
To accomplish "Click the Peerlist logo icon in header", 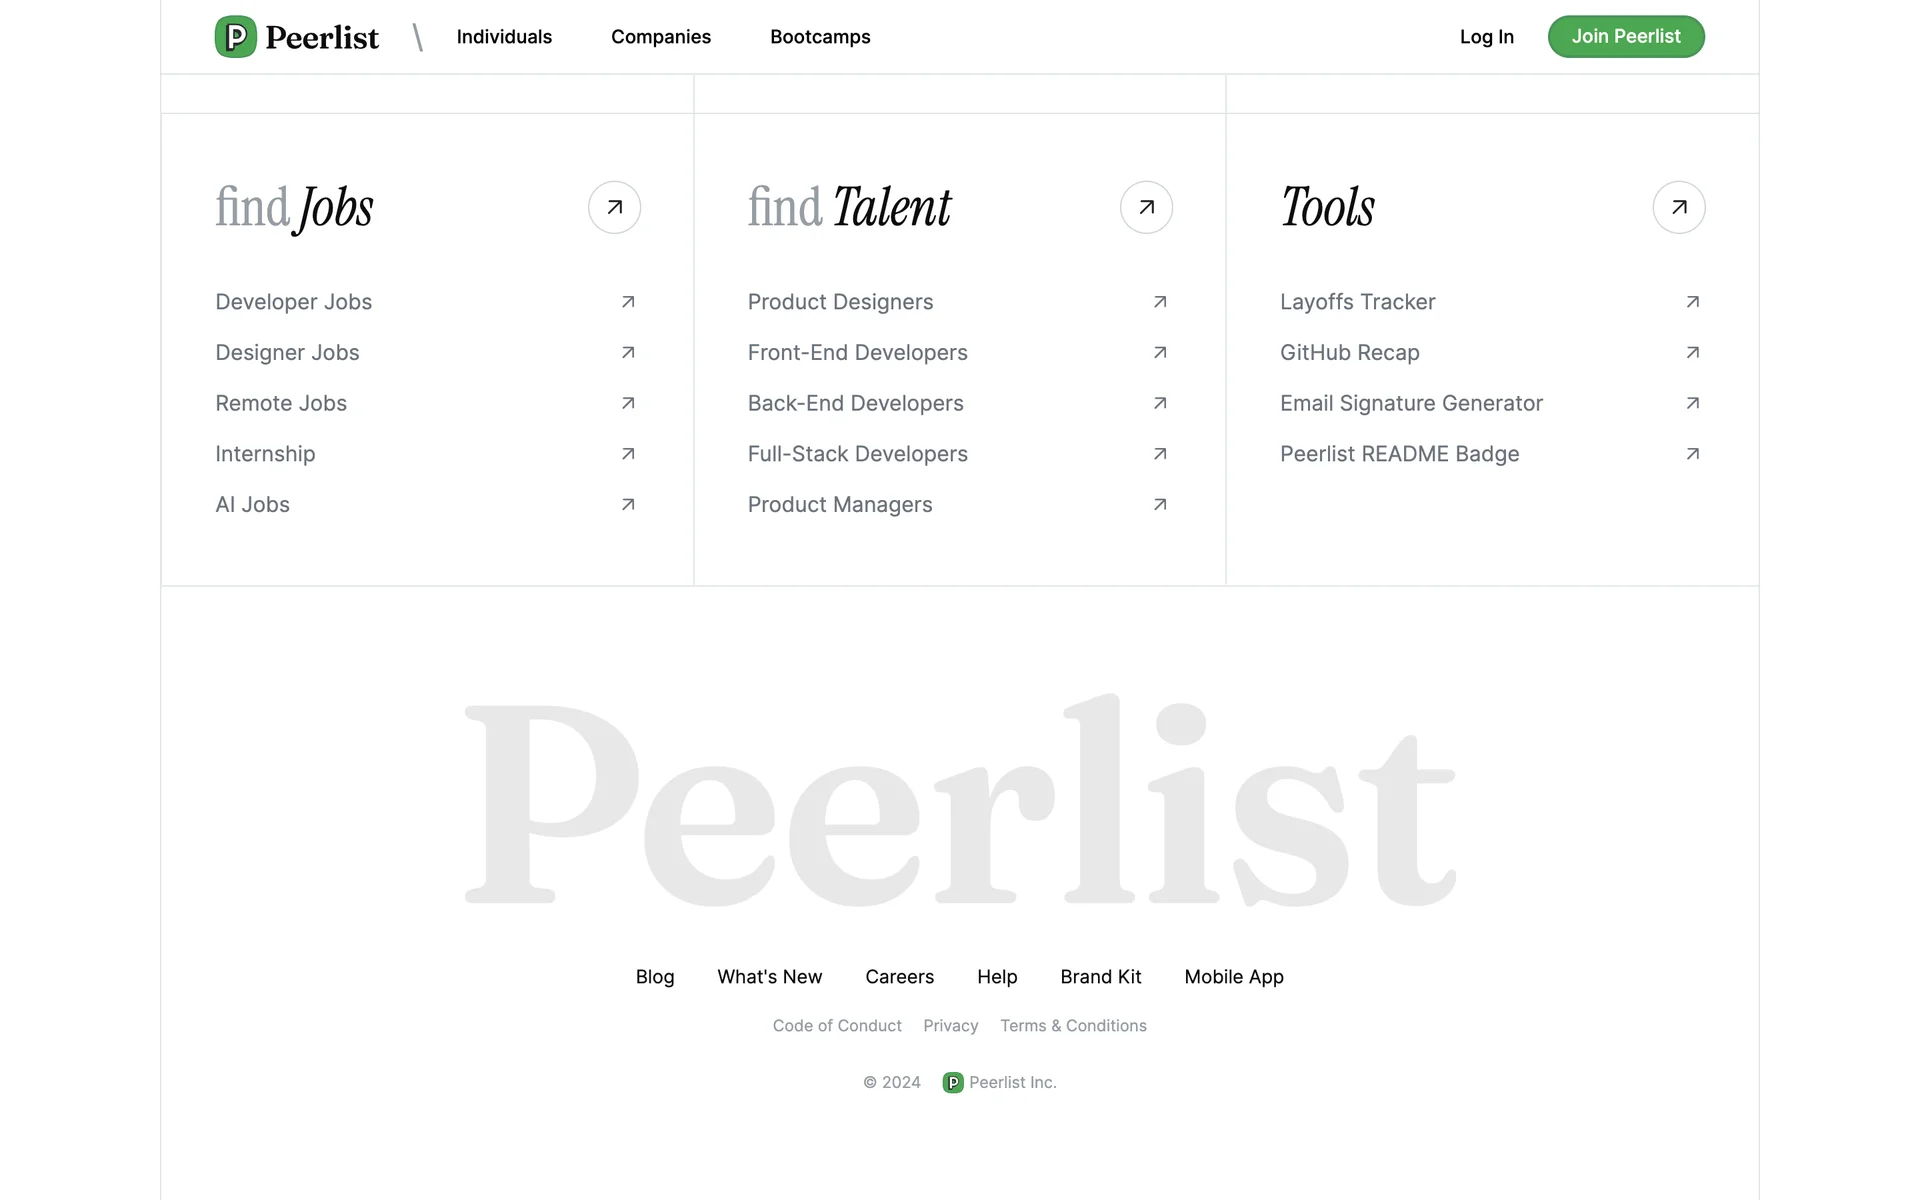I will coord(236,37).
